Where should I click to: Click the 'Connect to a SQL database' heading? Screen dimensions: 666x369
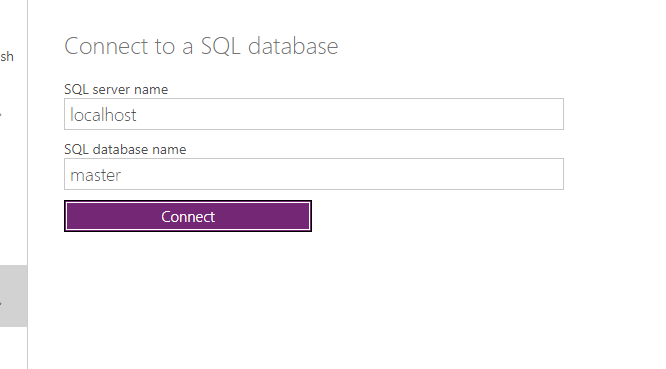point(201,46)
